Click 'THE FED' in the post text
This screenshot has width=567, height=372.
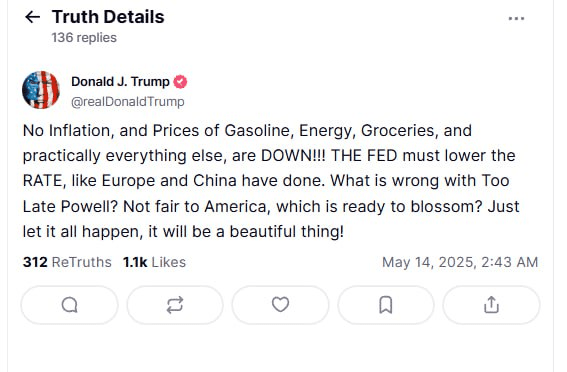pos(364,156)
